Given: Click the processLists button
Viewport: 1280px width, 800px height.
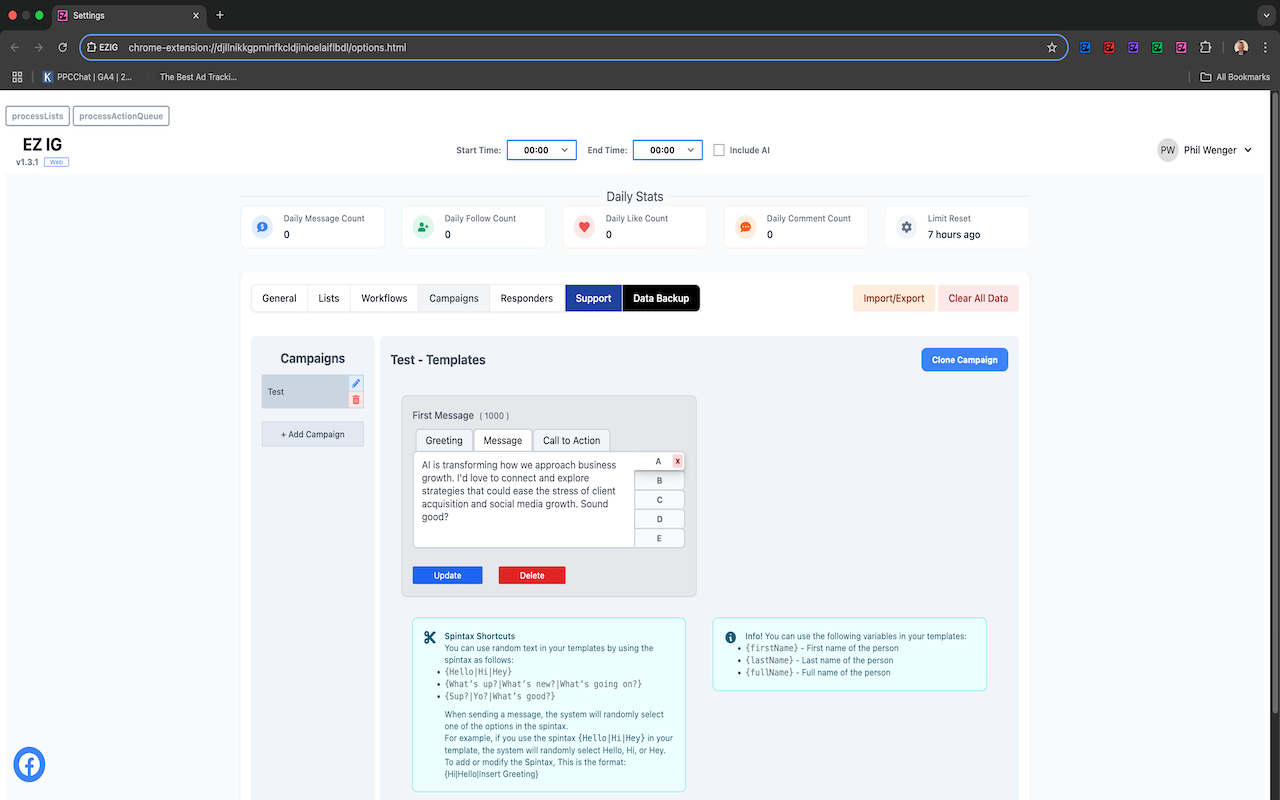Looking at the screenshot, I should point(38,116).
